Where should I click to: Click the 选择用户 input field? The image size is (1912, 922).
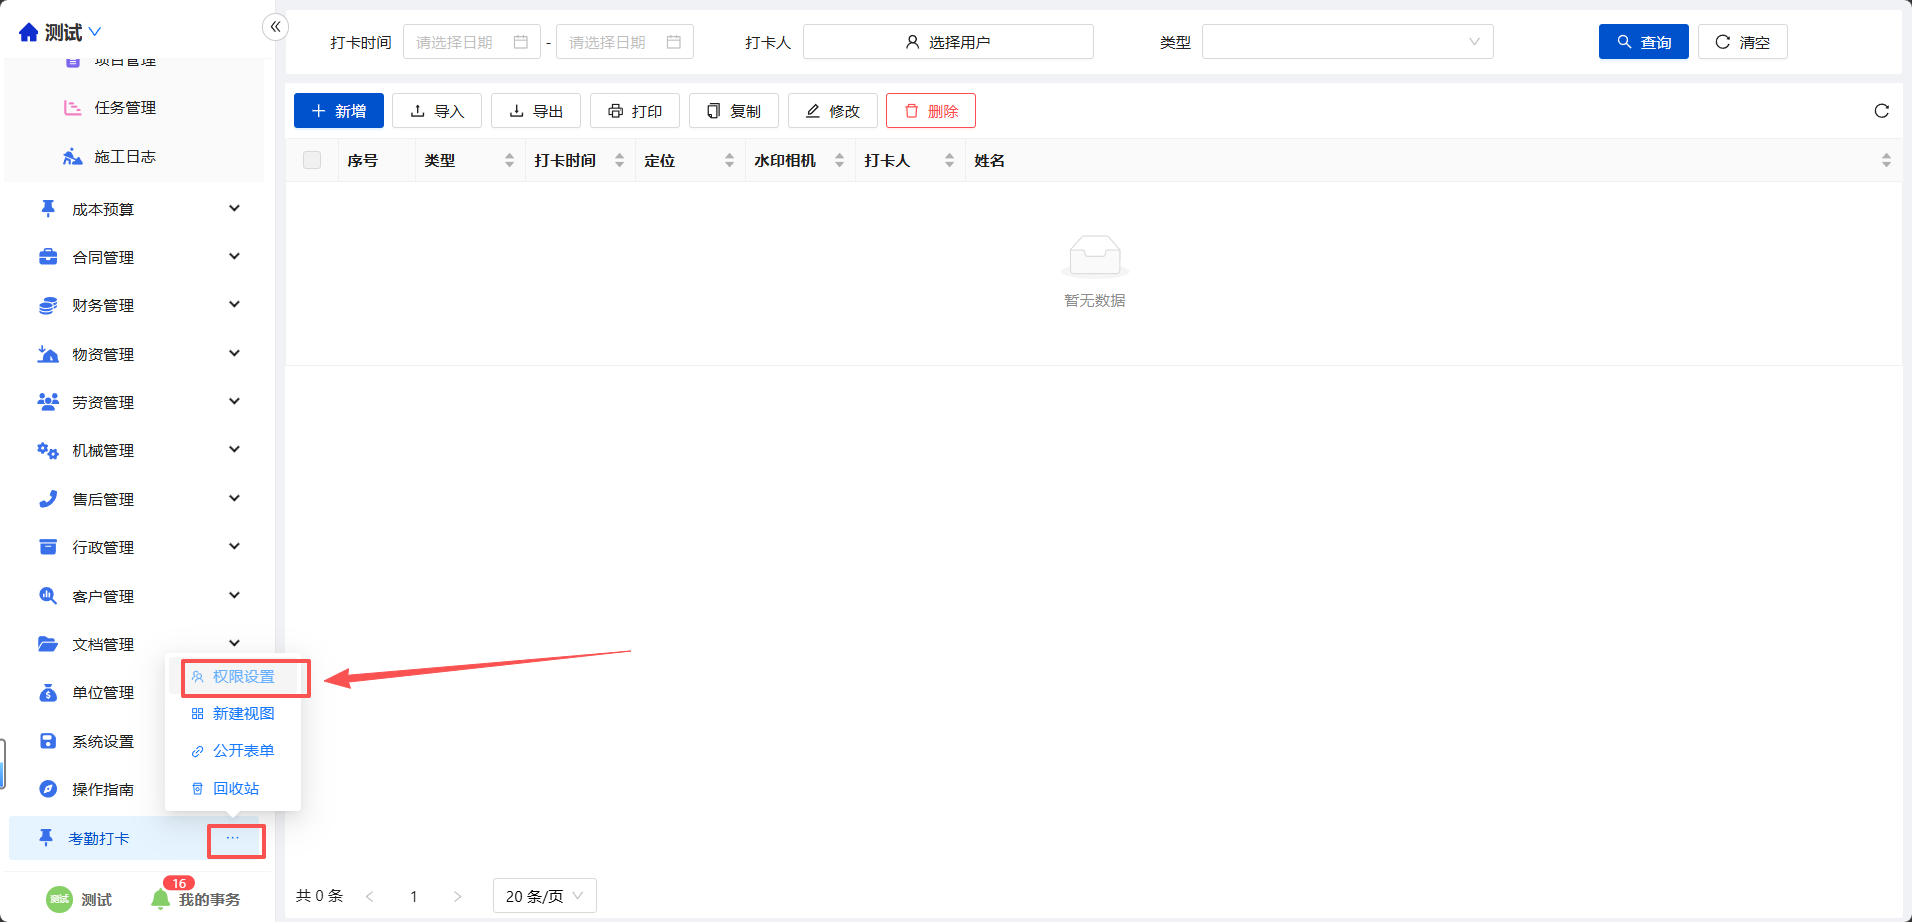click(947, 42)
